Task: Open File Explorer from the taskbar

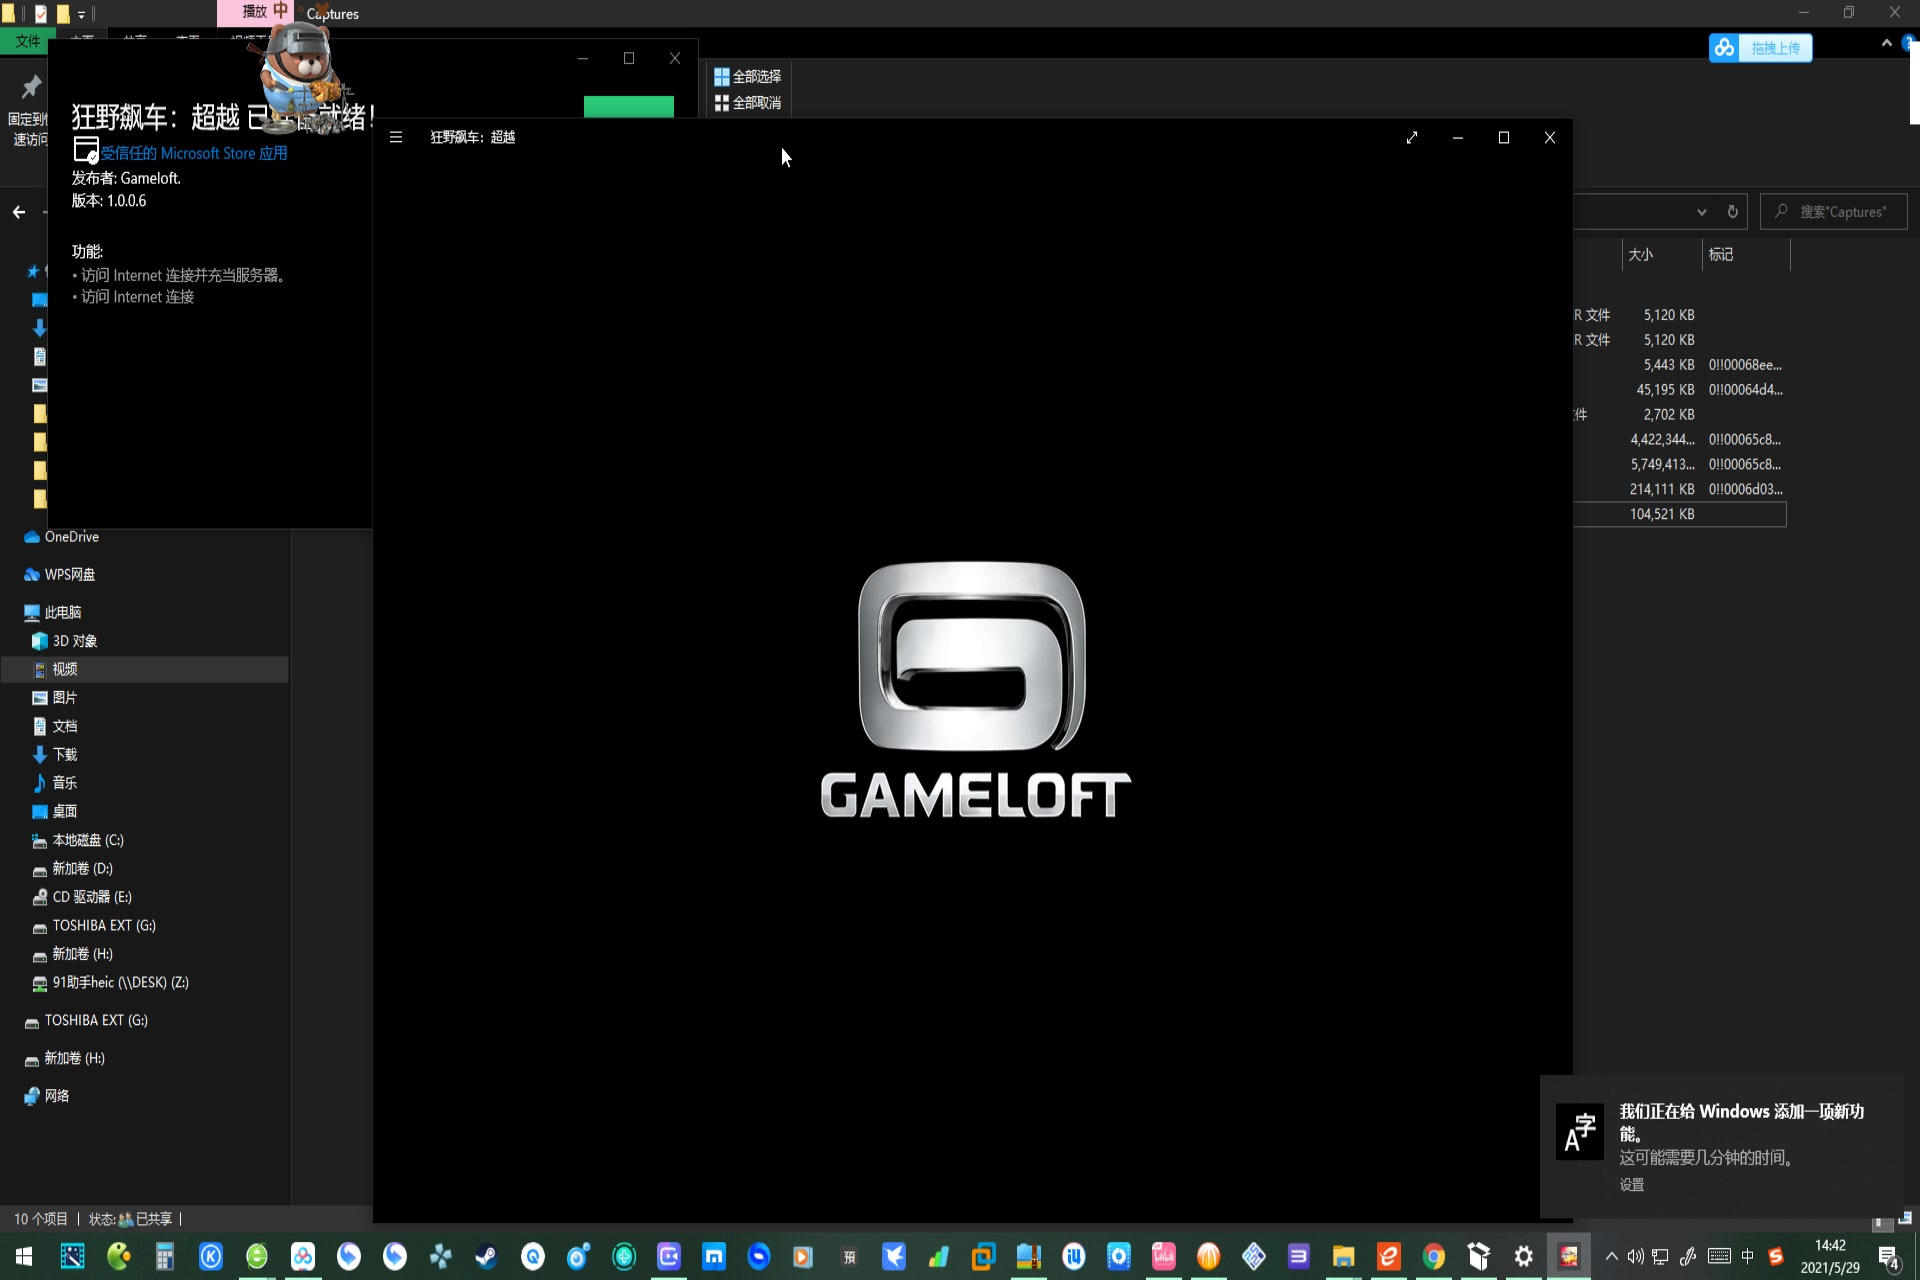Action: click(x=1343, y=1256)
